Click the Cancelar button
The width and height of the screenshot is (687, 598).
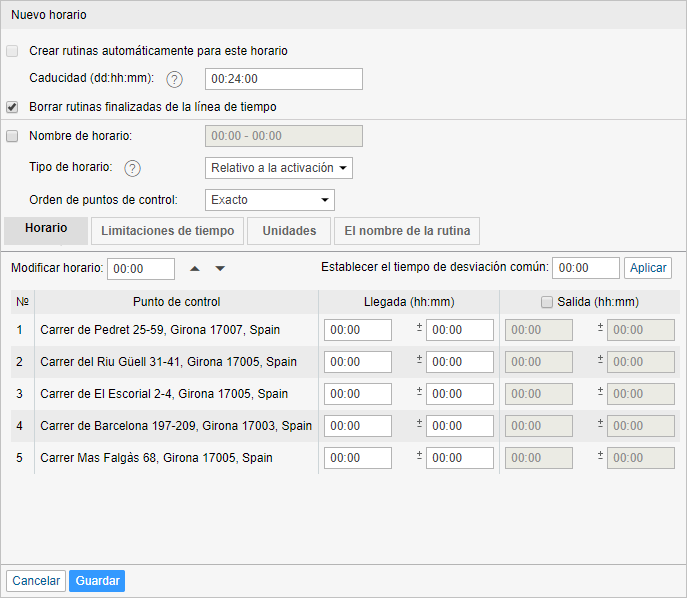[x=36, y=581]
